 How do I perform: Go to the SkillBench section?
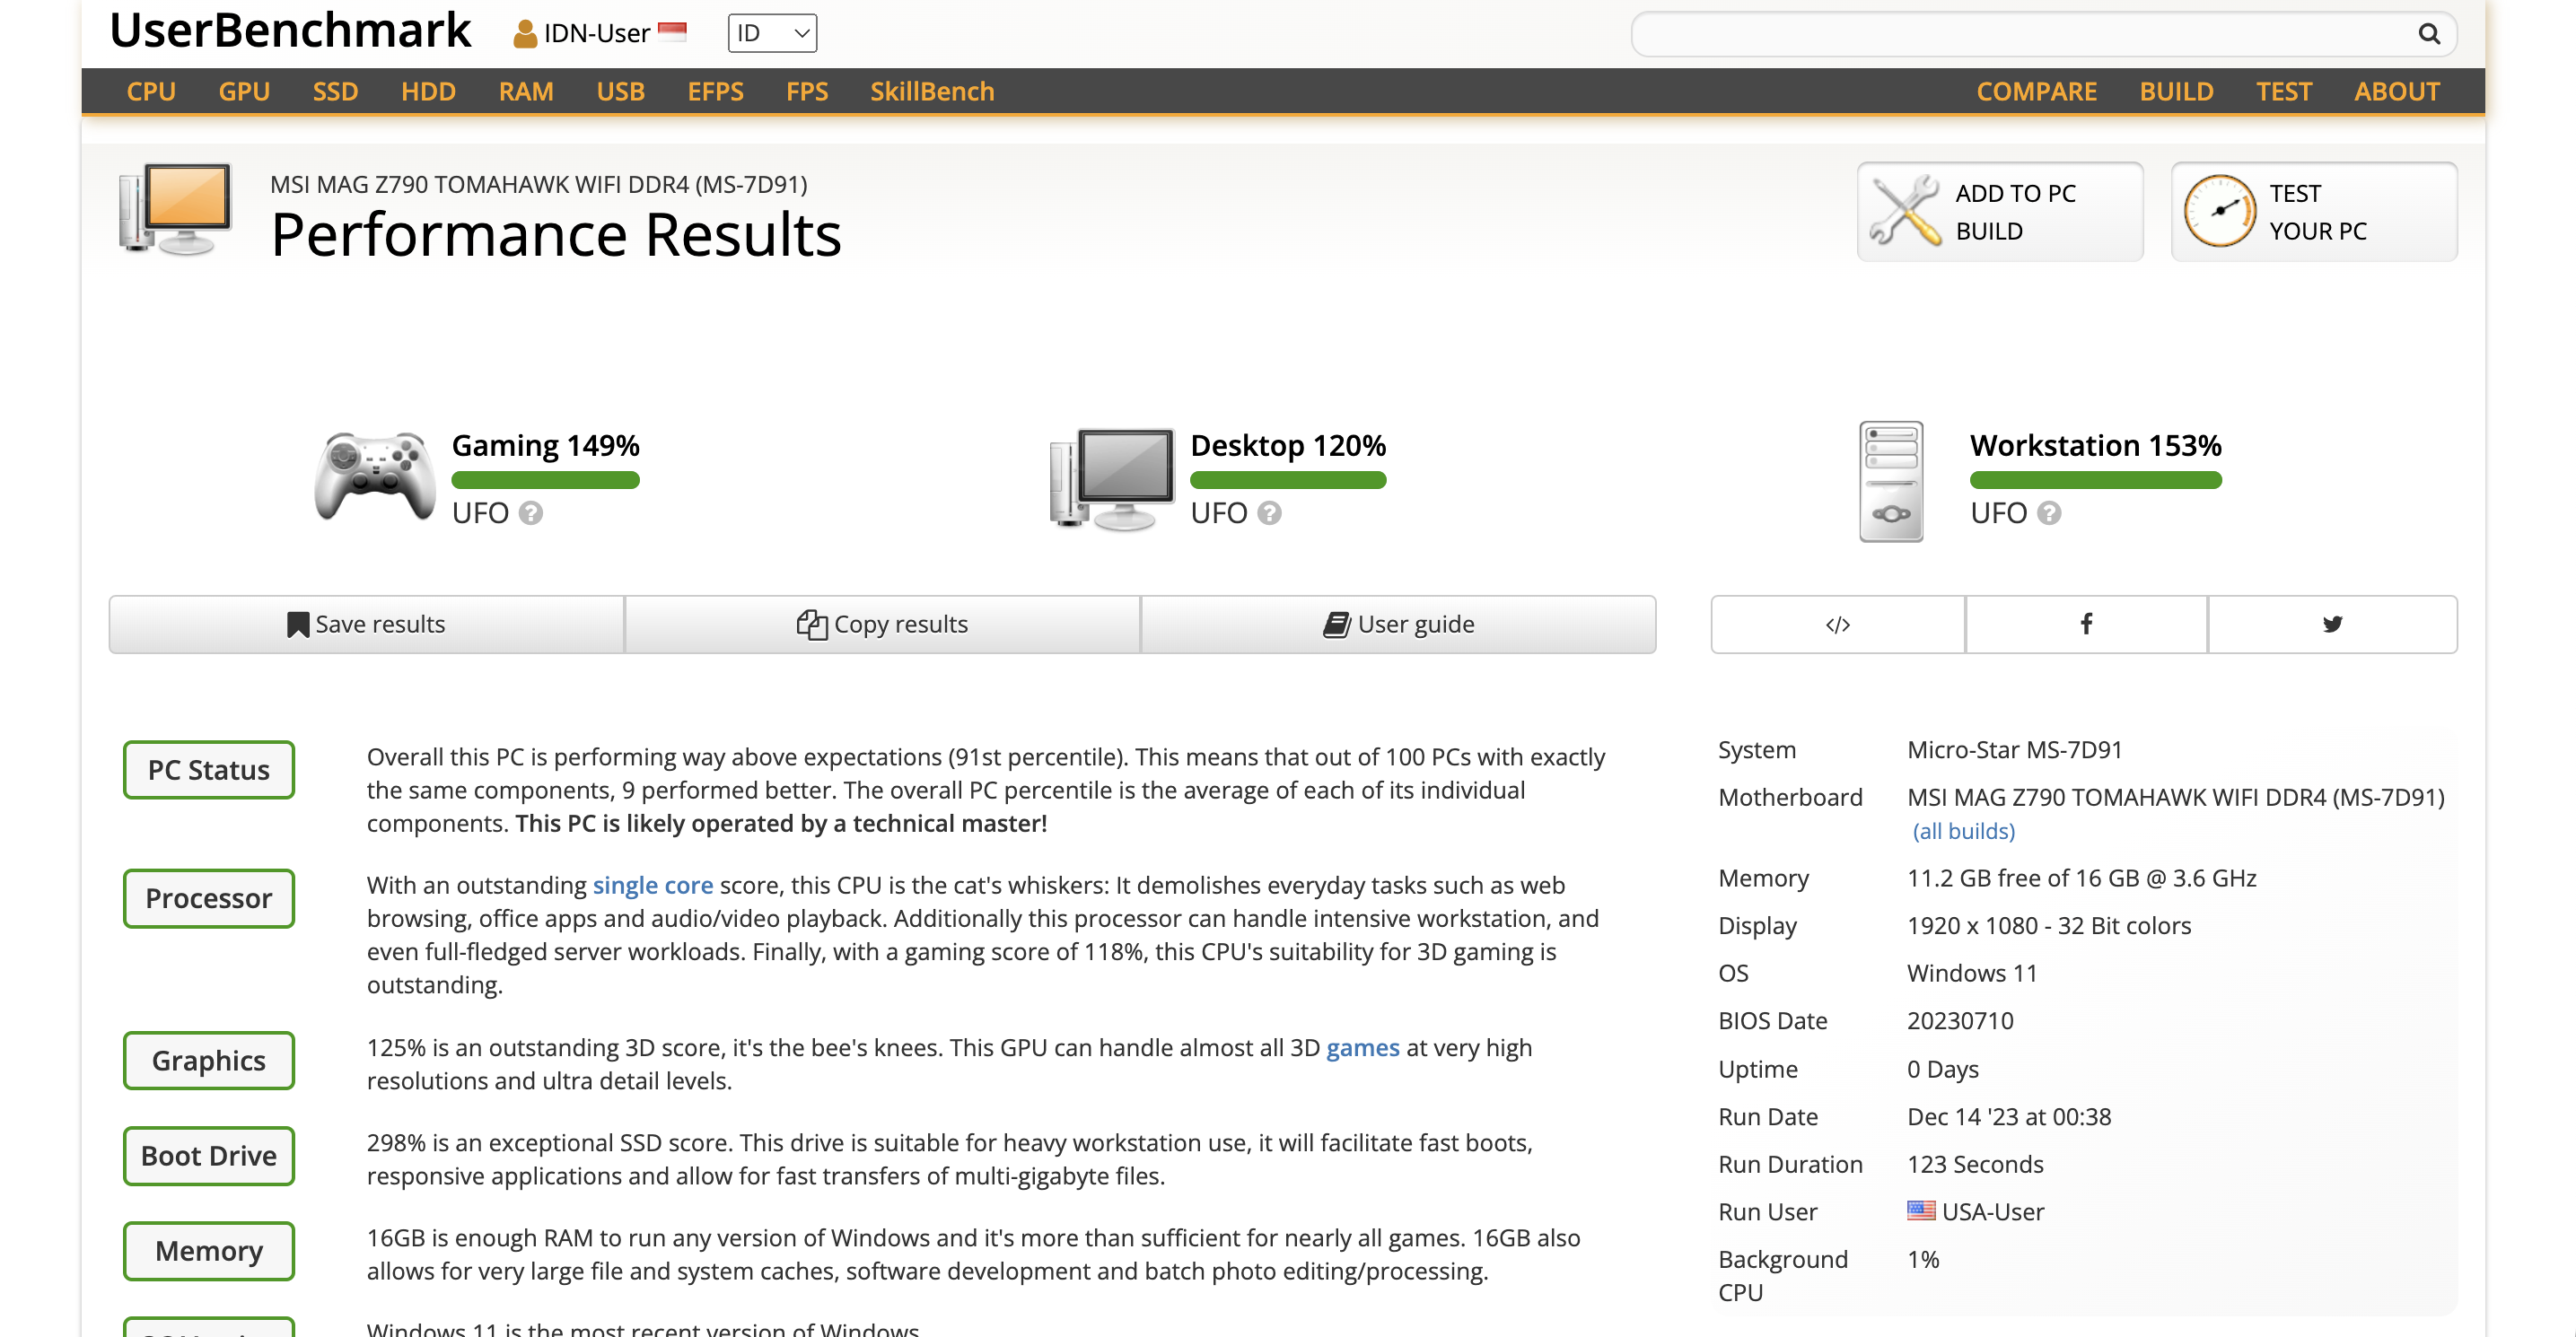pos(931,91)
